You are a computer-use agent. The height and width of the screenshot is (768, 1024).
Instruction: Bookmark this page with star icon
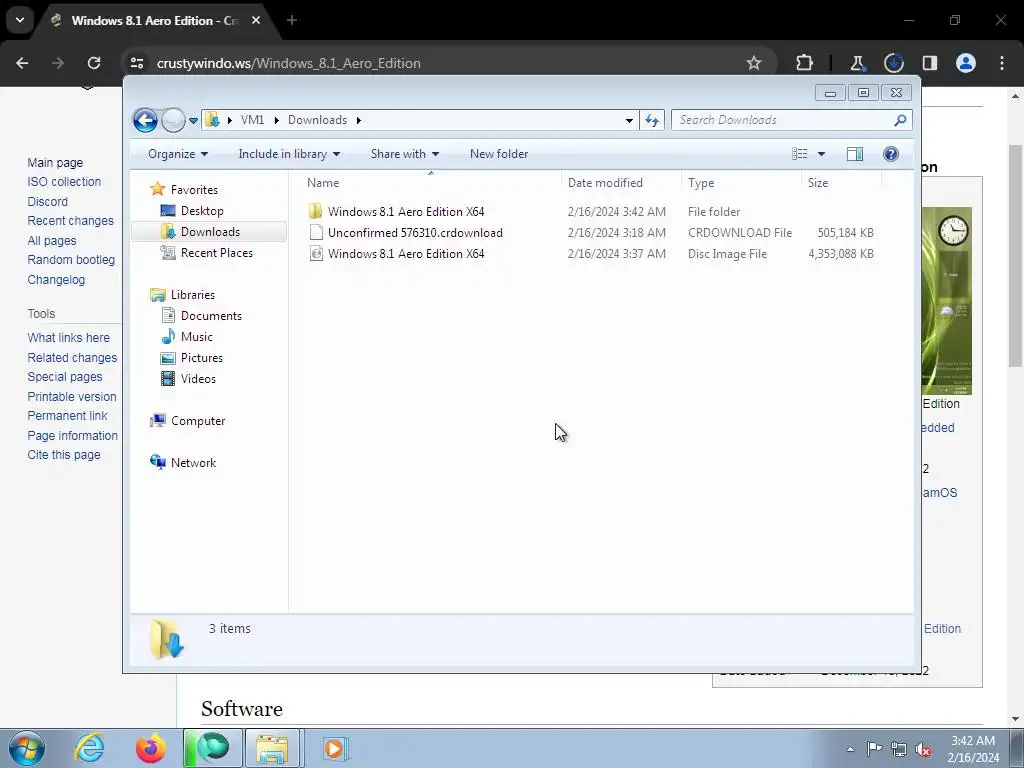pos(754,63)
